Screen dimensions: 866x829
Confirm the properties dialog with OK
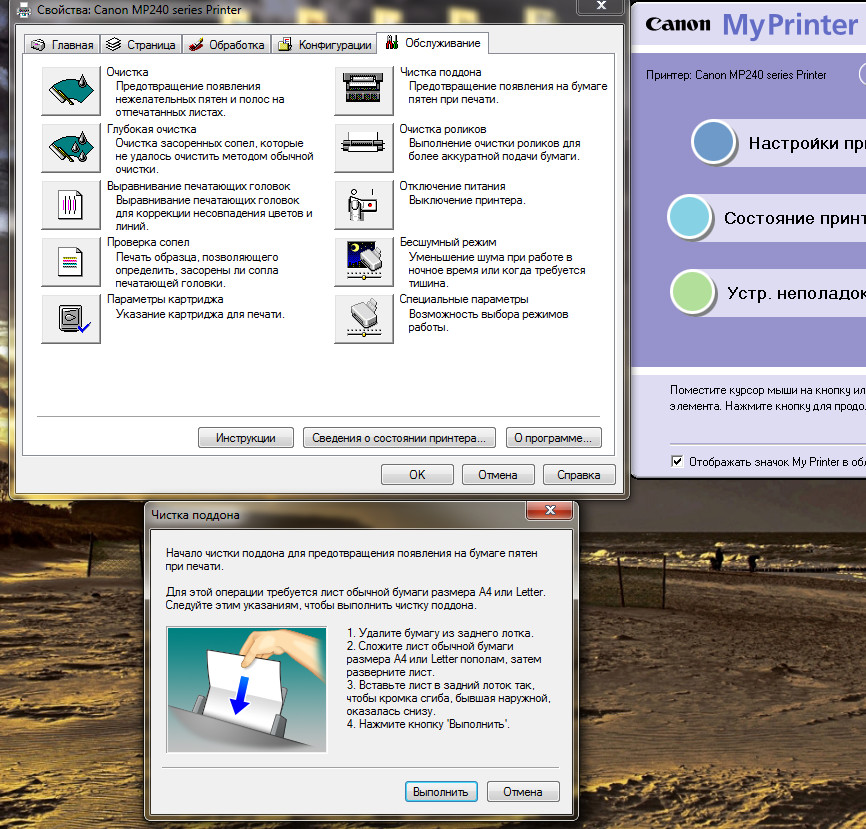tap(418, 475)
